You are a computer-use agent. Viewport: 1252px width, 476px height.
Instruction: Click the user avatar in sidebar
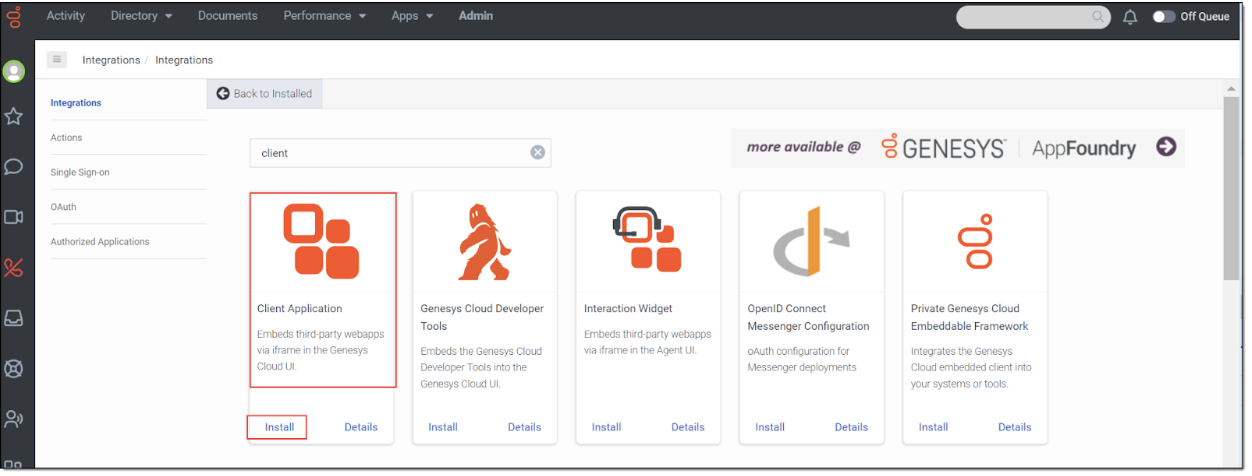(14, 71)
